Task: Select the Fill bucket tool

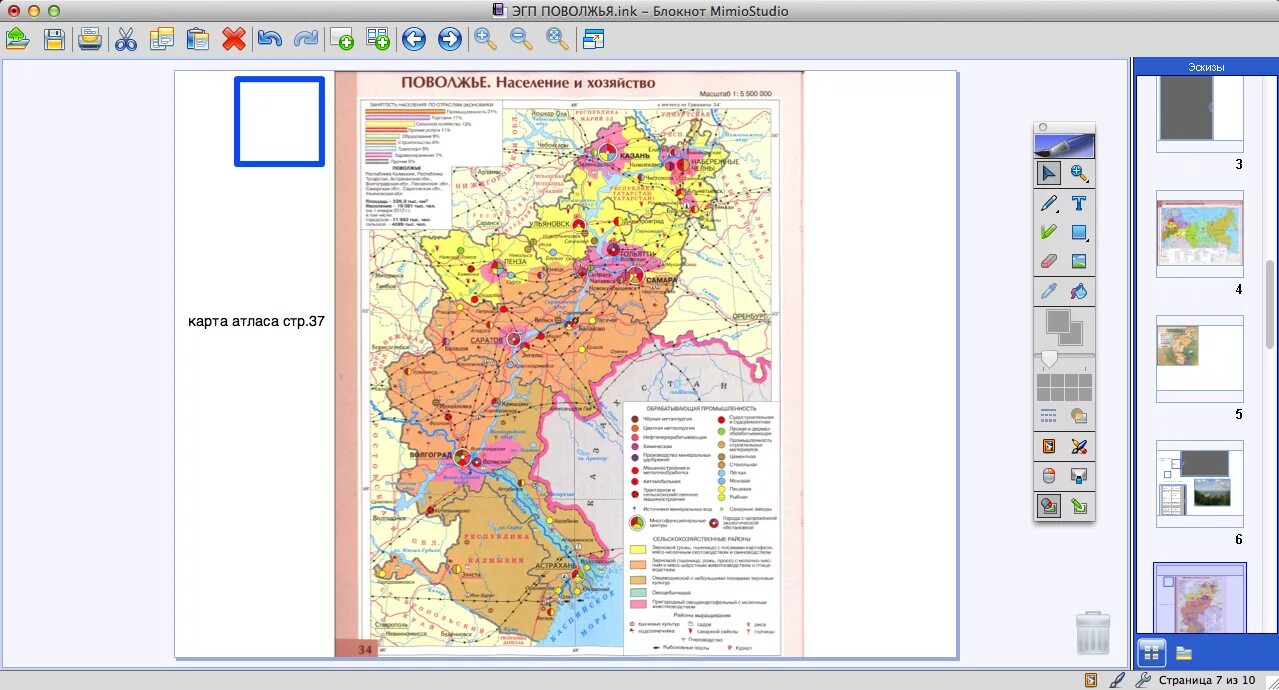Action: 1079,292
